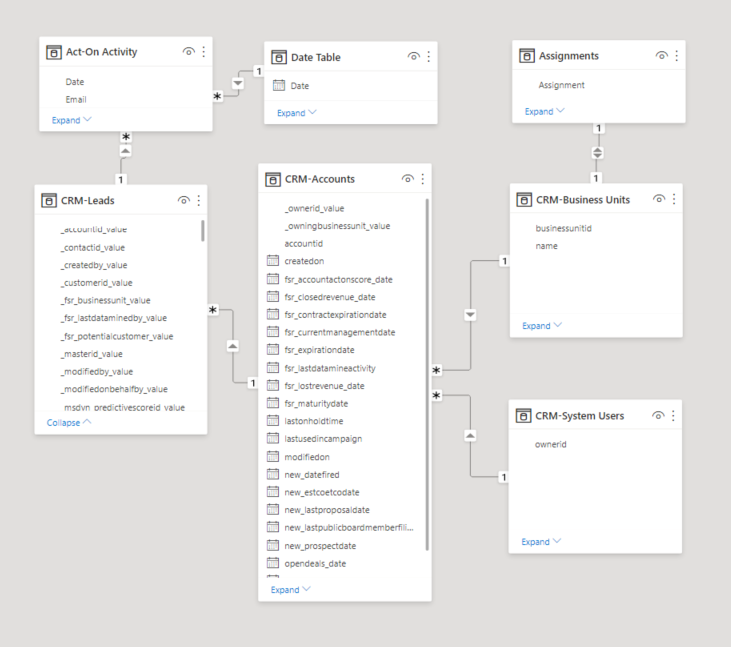Open more options for CRM-Business Units
The height and width of the screenshot is (647, 731).
coord(674,200)
